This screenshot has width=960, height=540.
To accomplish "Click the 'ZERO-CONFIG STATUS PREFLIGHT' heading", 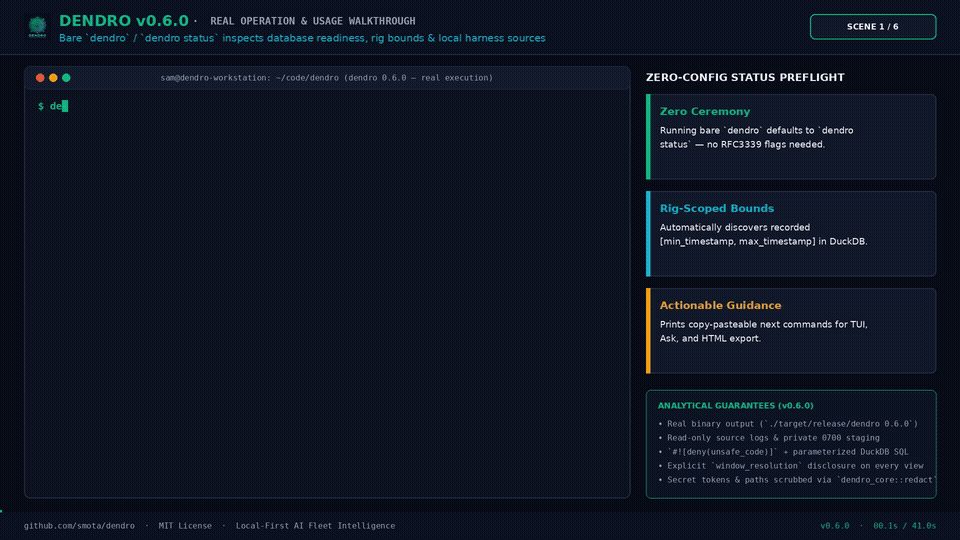I will [x=745, y=78].
